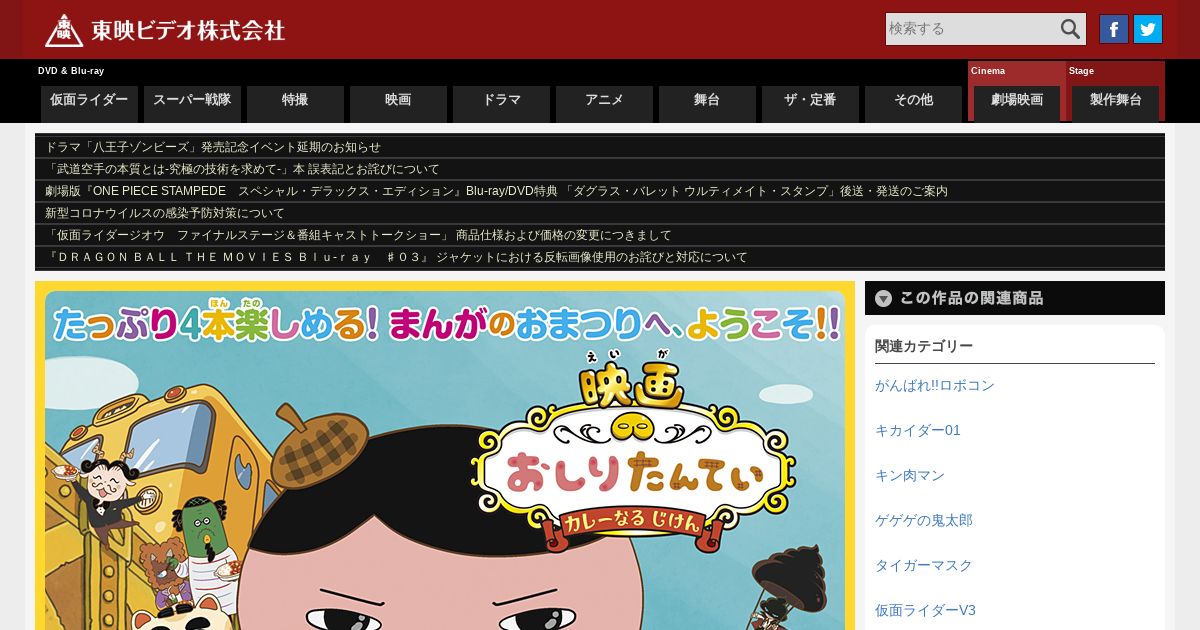The height and width of the screenshot is (630, 1200).
Task: Open the ゲゲゲの鬼太郎 category link
Action: tap(924, 520)
